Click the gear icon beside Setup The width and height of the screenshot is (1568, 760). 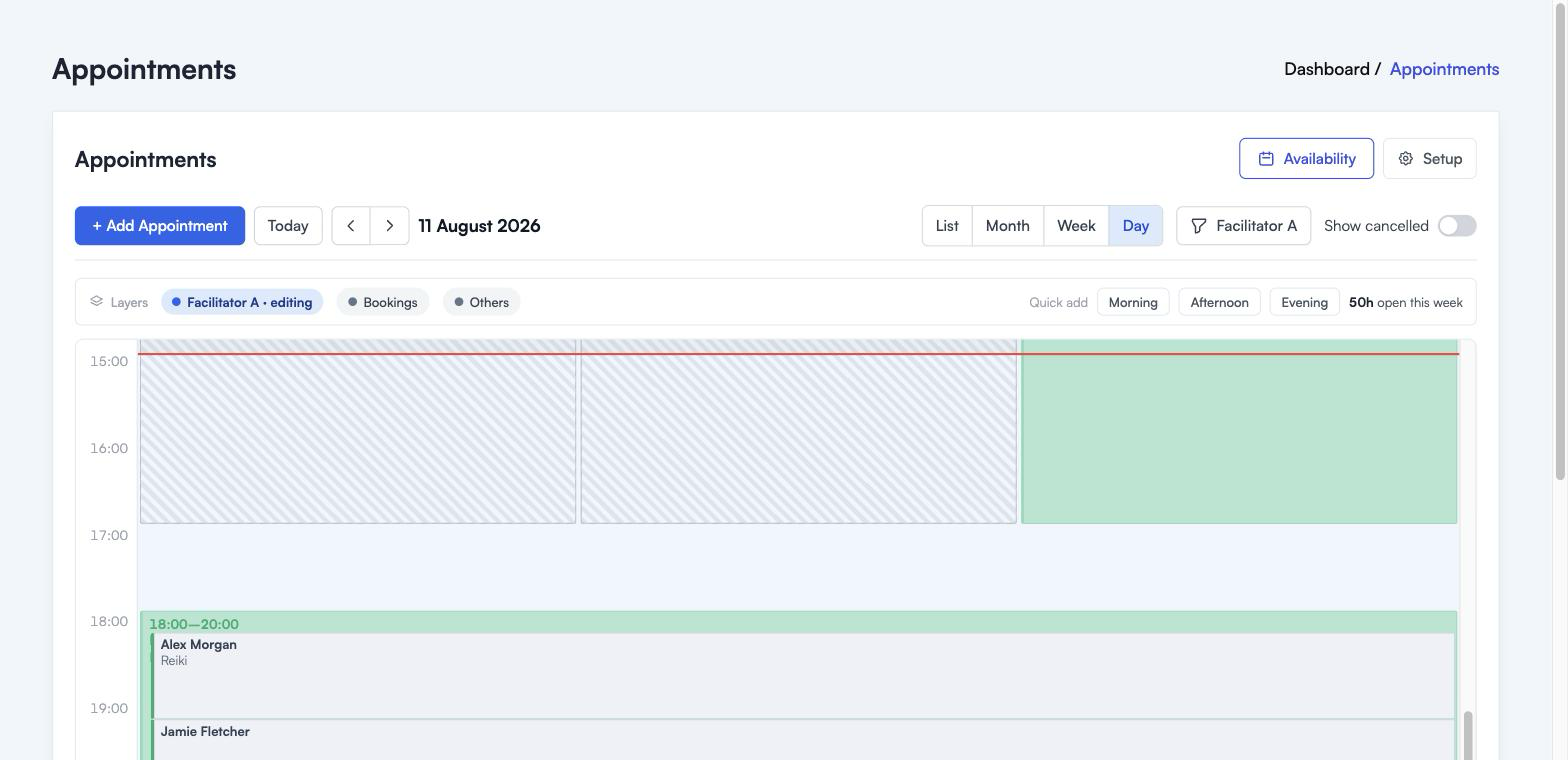tap(1406, 159)
